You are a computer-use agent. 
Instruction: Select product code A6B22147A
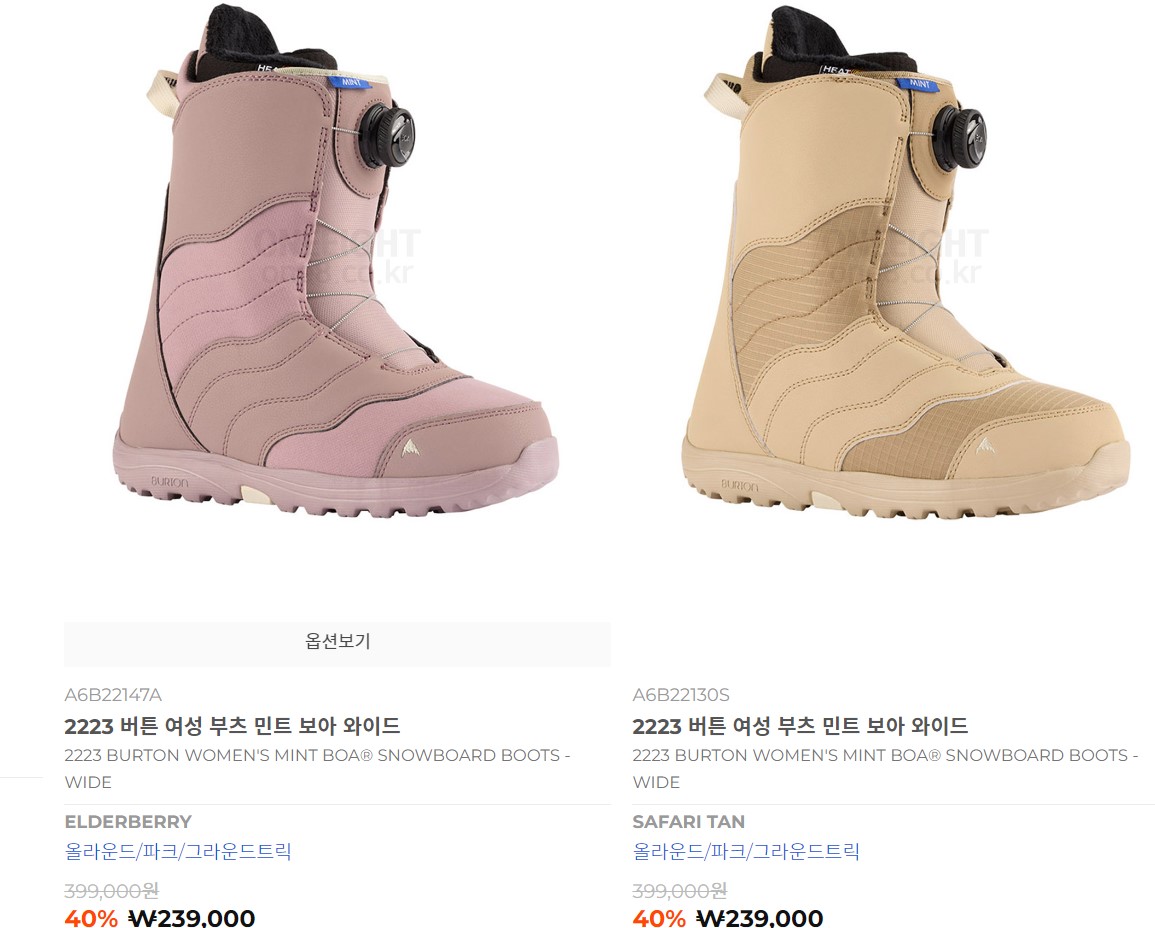pos(113,695)
